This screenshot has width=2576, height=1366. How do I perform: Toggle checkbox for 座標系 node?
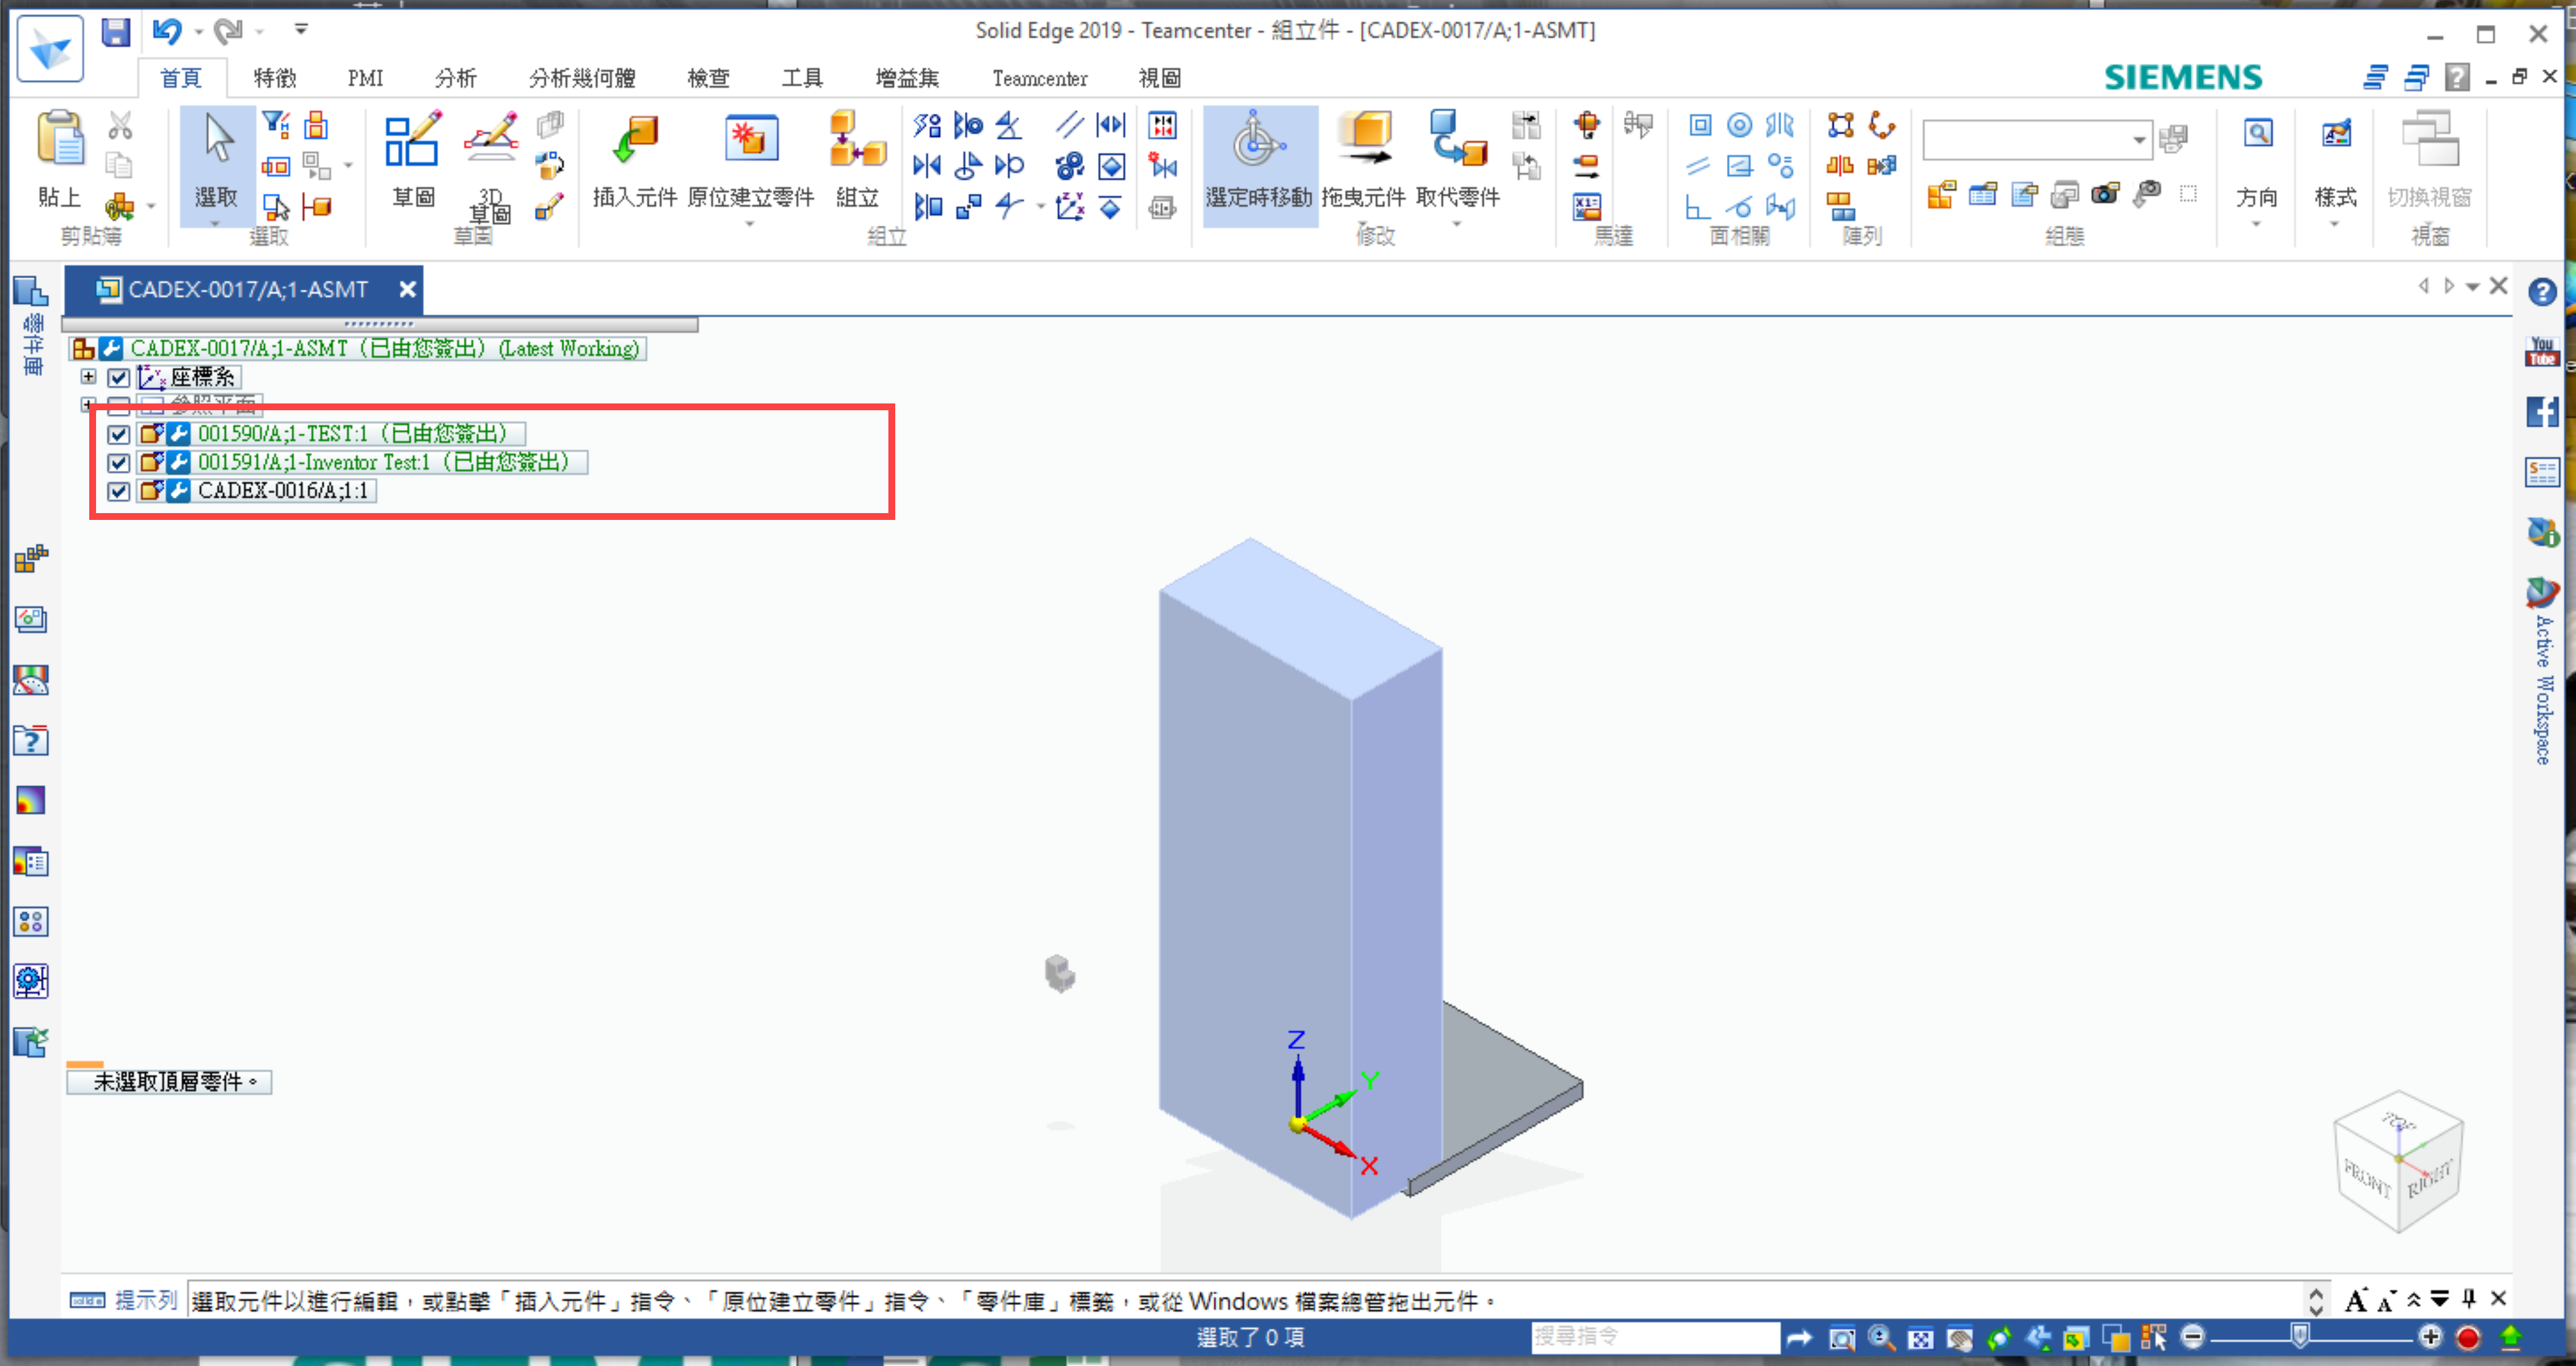point(119,378)
